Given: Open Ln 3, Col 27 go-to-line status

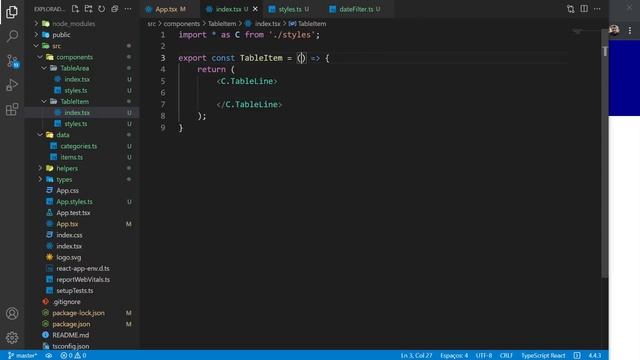Looking at the screenshot, I should (x=416, y=356).
